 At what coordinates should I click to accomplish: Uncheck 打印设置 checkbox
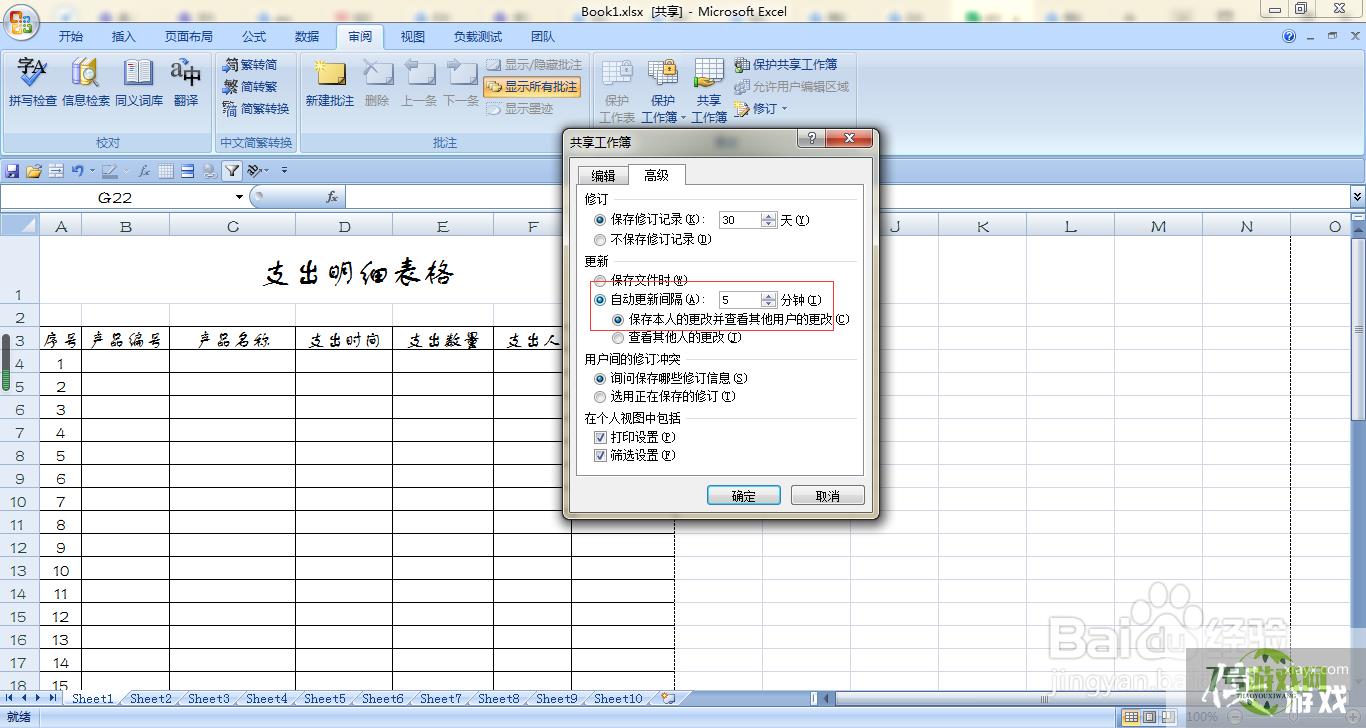(x=600, y=438)
